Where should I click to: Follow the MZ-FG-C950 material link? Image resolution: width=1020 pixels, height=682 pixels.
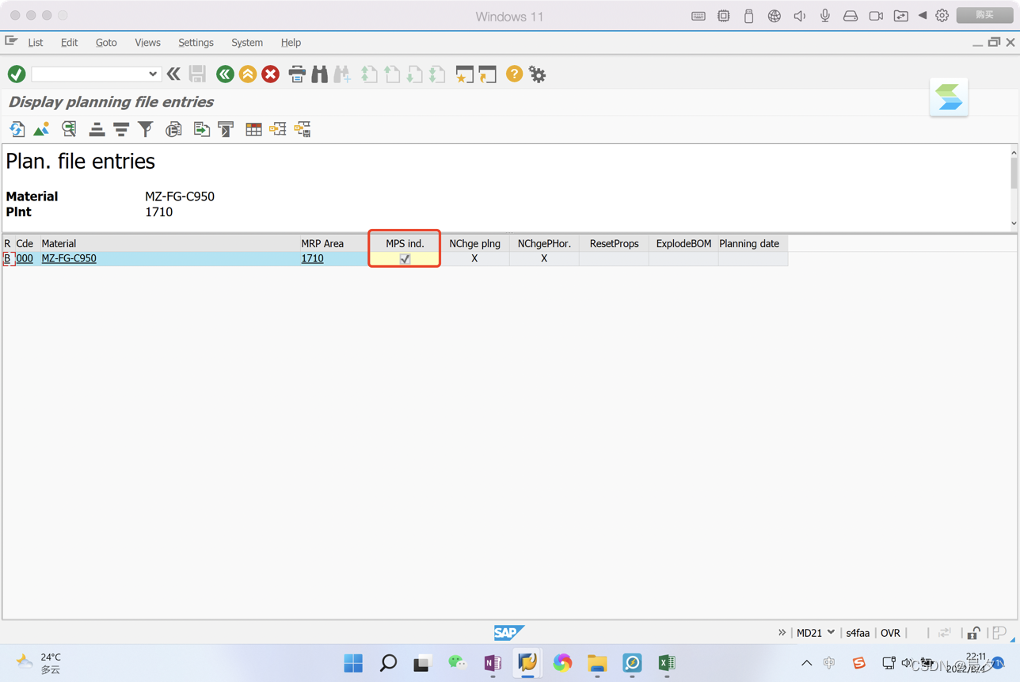(69, 258)
